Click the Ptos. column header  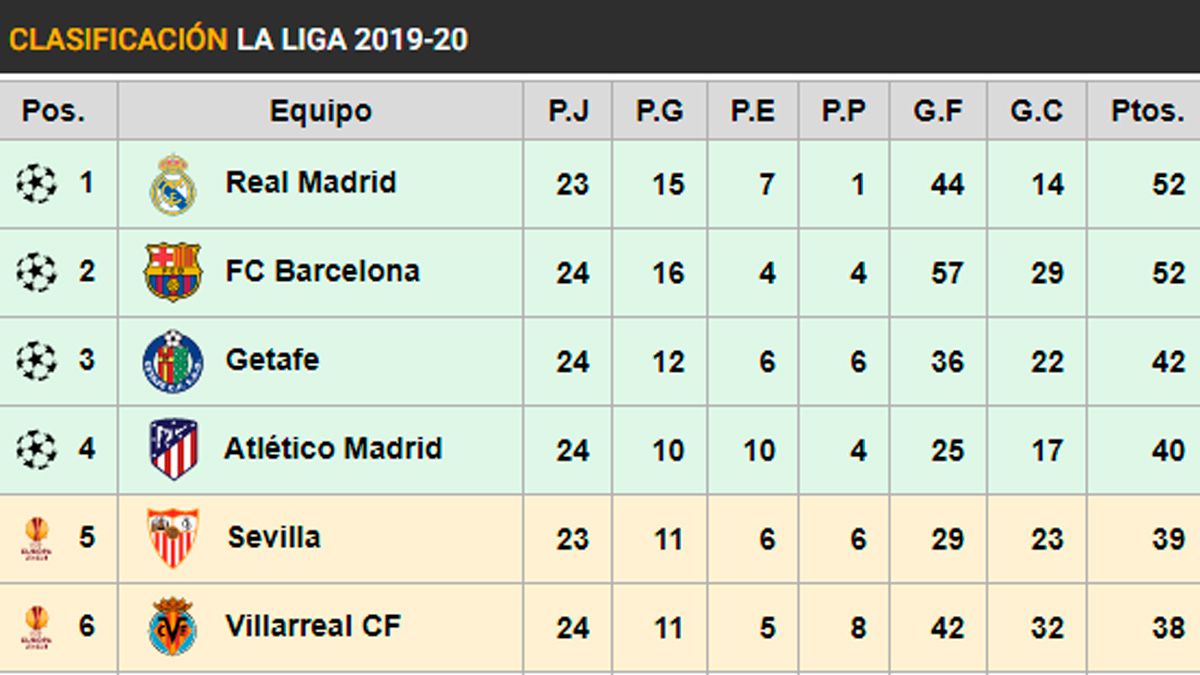point(1148,111)
